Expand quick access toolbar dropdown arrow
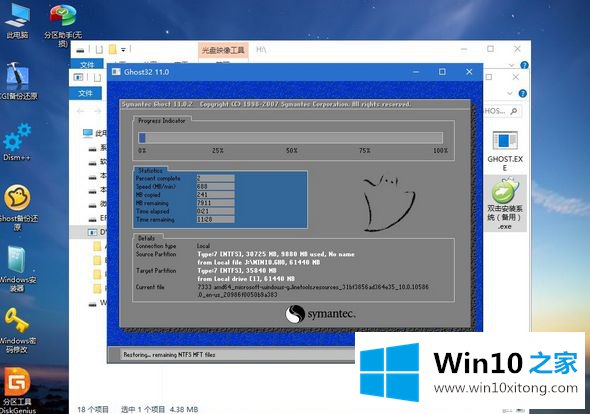The width and height of the screenshot is (590, 414). pos(123,50)
